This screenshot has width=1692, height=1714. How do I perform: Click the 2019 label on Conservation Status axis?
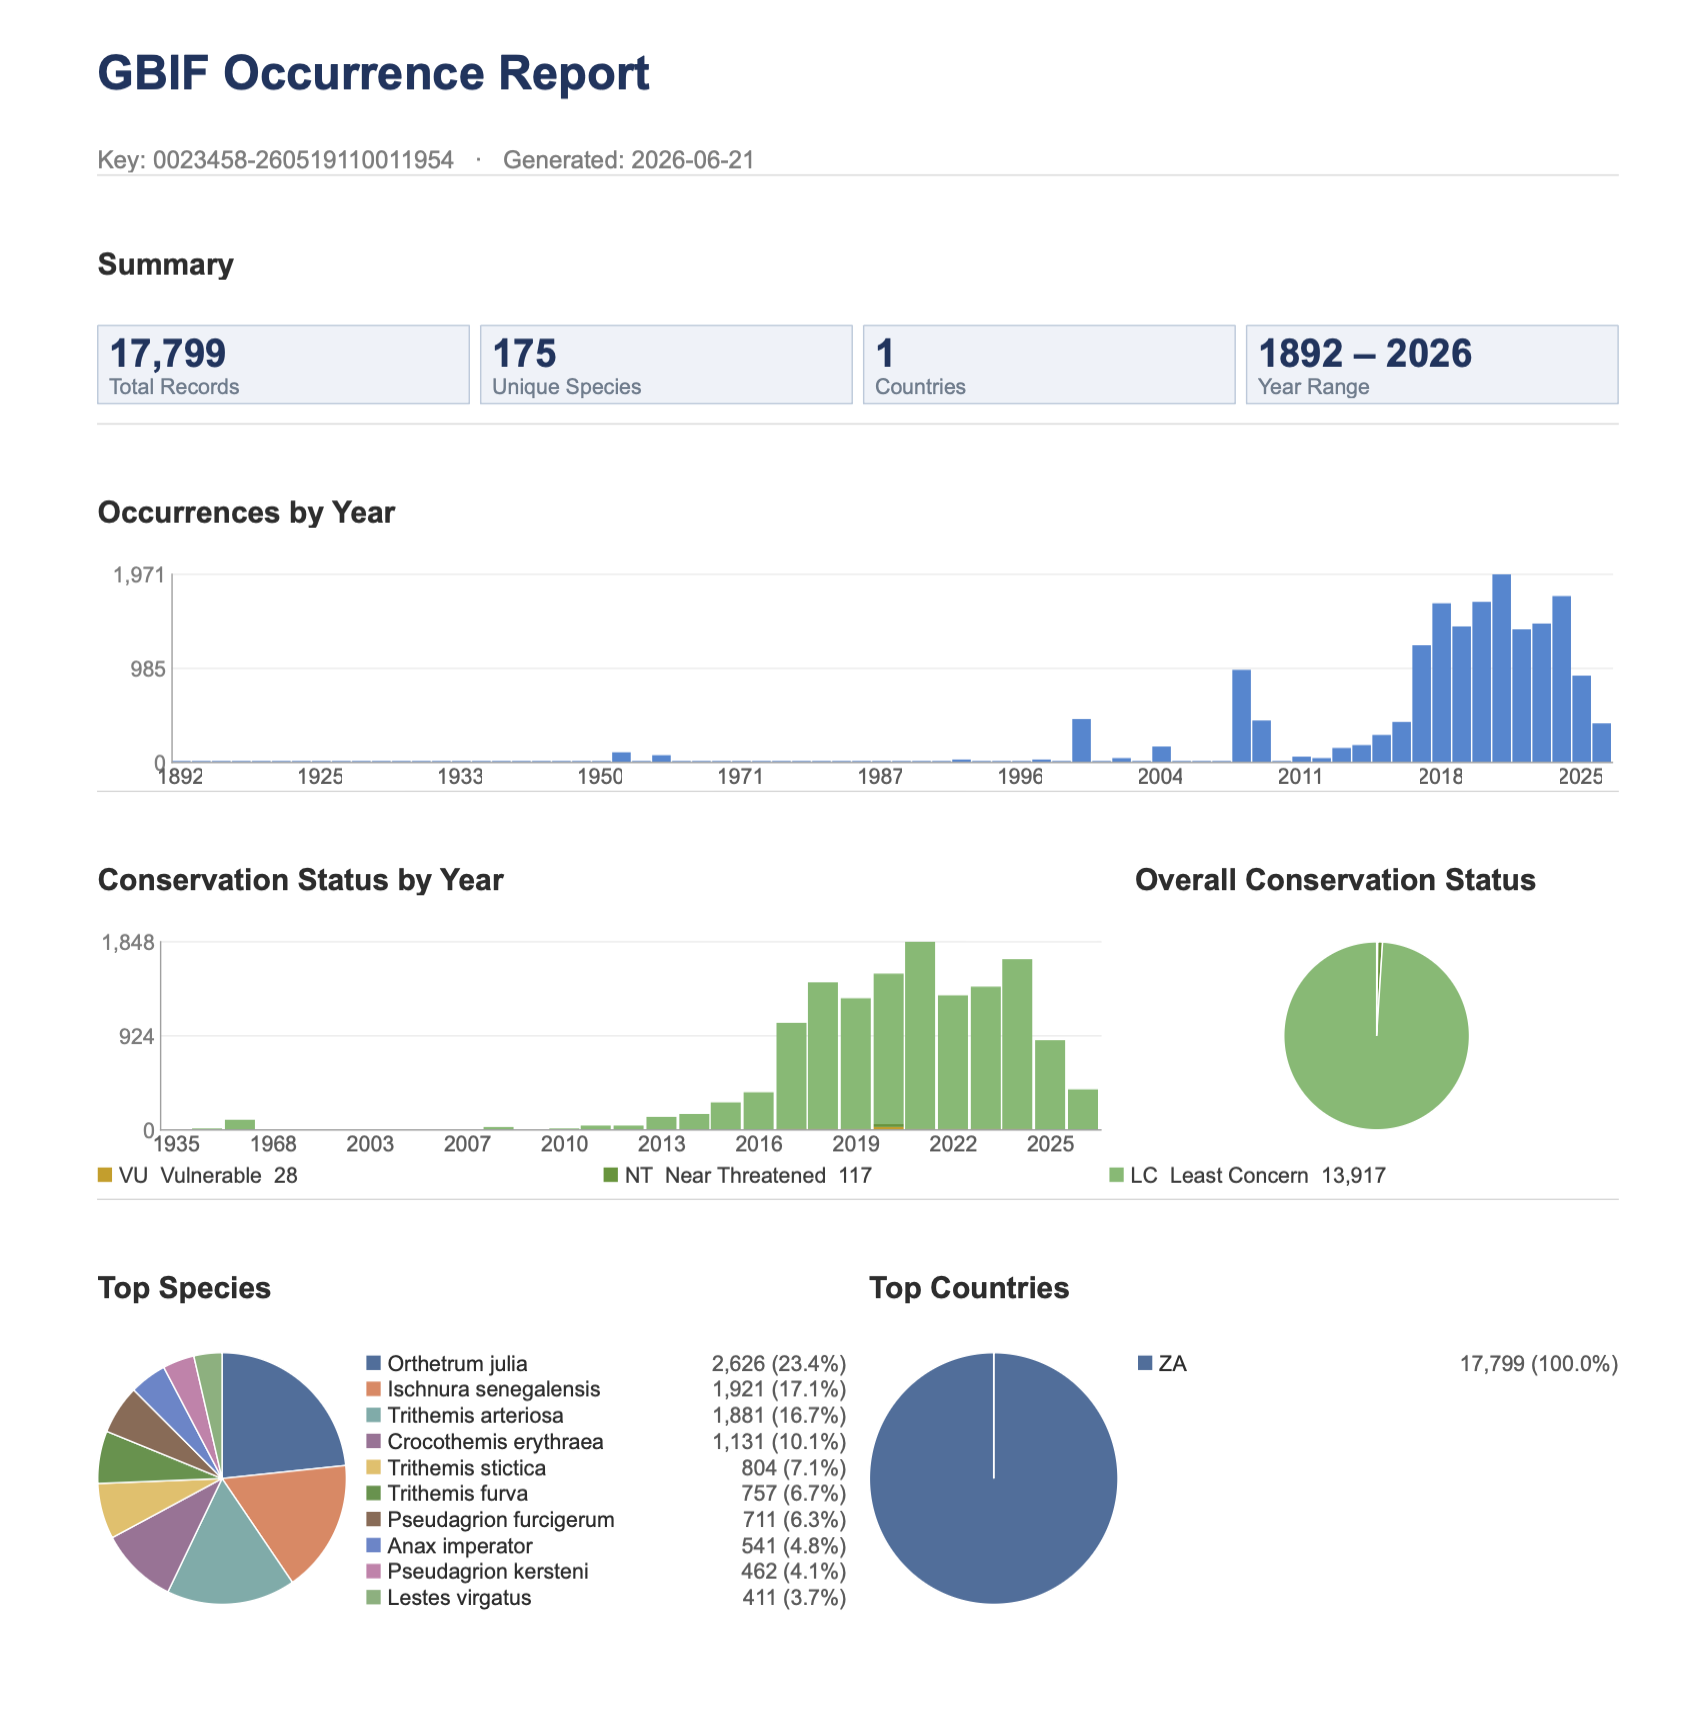856,1144
